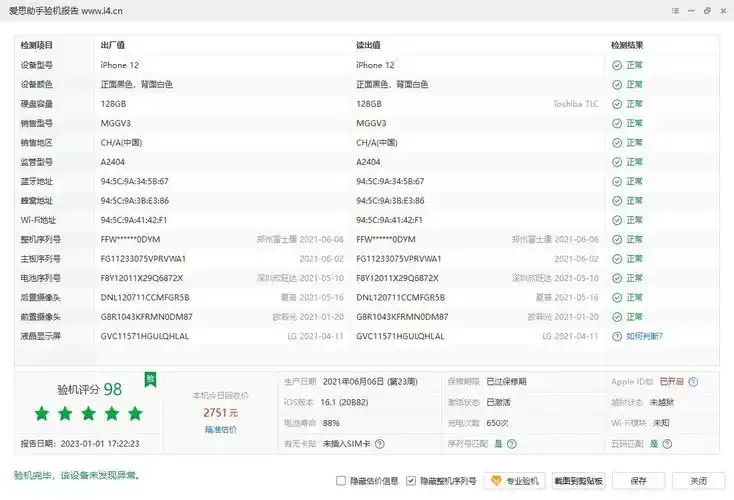This screenshot has width=734, height=500.
Task: Click the 生产日期 value 2021年06月06日
Action: tap(370, 382)
